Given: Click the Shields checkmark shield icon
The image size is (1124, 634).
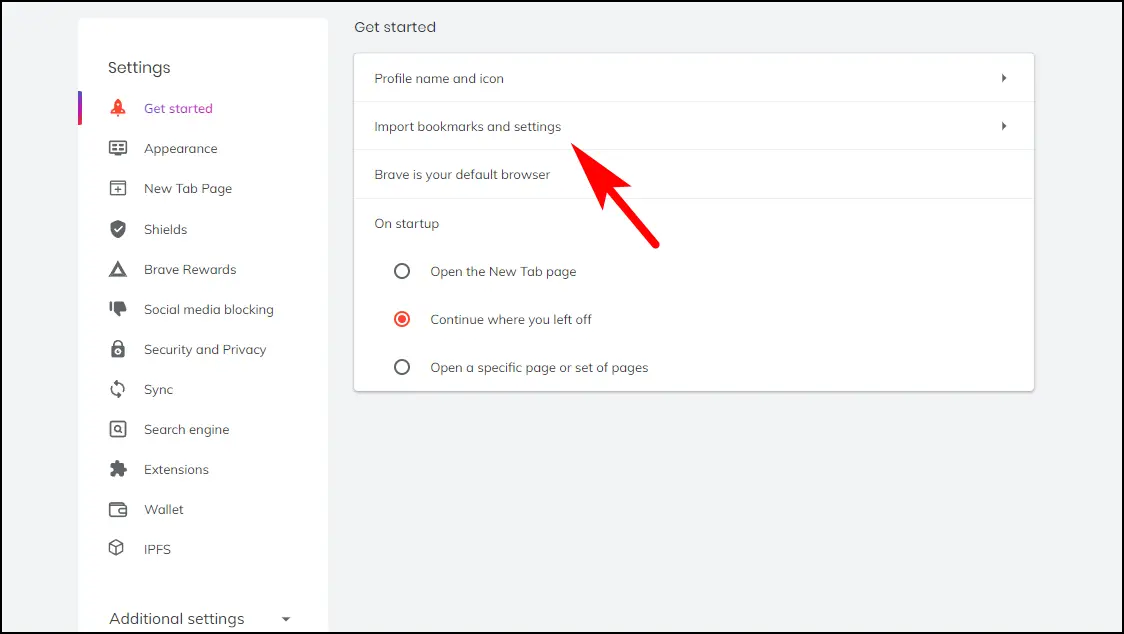Looking at the screenshot, I should point(118,229).
